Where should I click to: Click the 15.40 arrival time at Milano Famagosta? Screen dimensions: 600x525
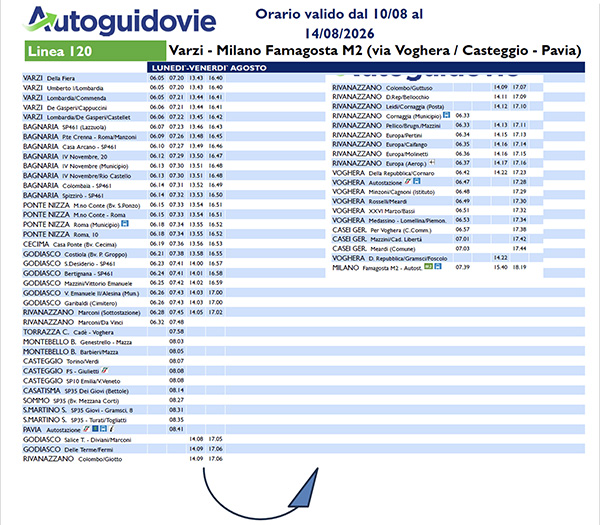coord(501,267)
